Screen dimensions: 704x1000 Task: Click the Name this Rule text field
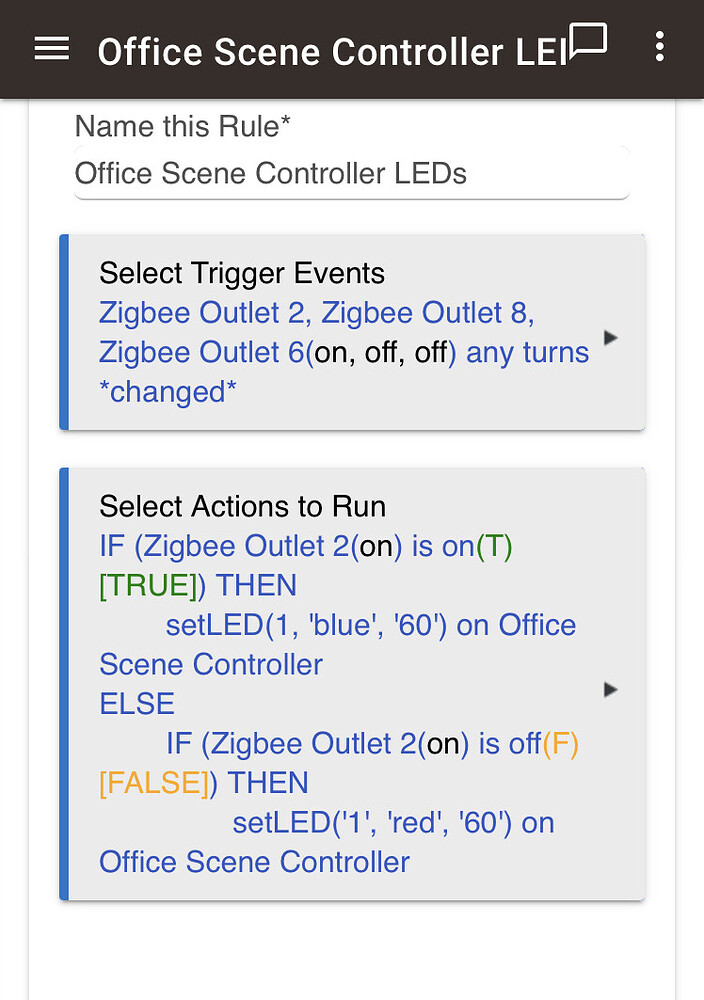351,174
